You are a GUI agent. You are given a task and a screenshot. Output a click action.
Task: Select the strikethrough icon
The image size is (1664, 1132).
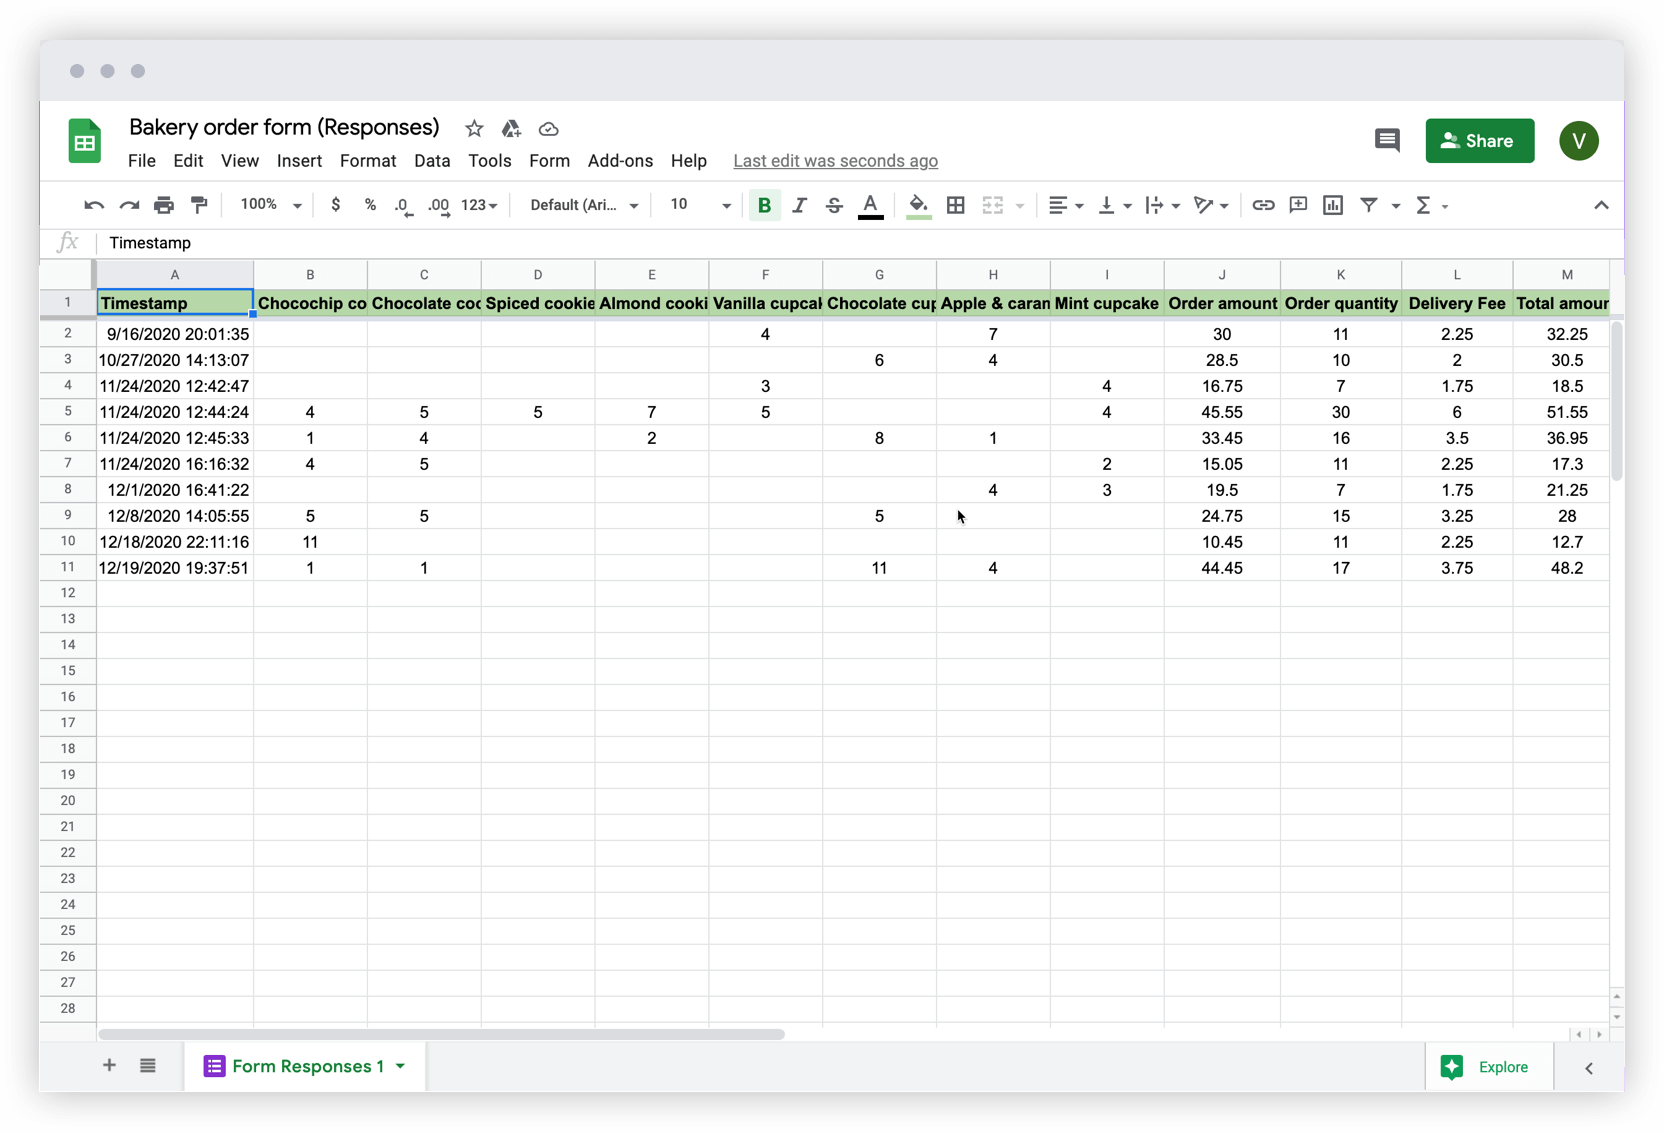pos(834,205)
